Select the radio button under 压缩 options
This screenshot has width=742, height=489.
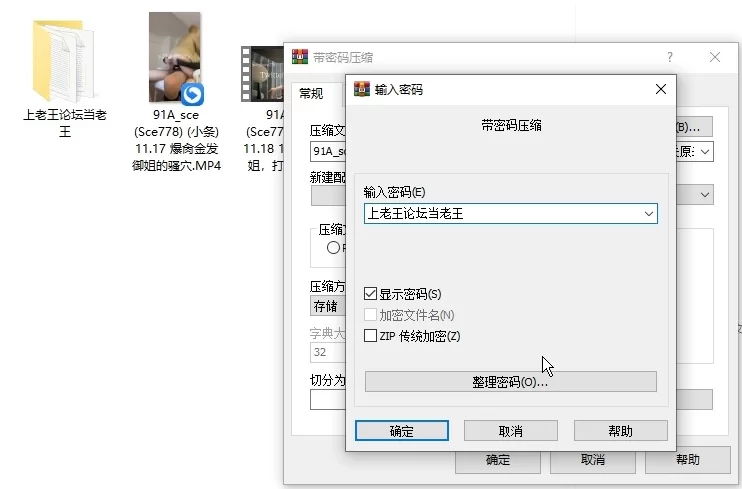click(333, 248)
